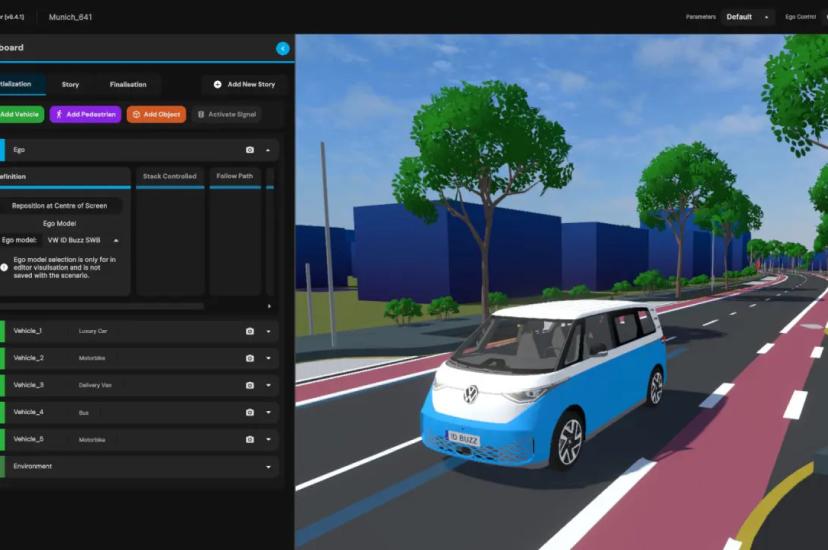This screenshot has height=550, width=828.
Task: Collapse the Ego row
Action: 268,150
